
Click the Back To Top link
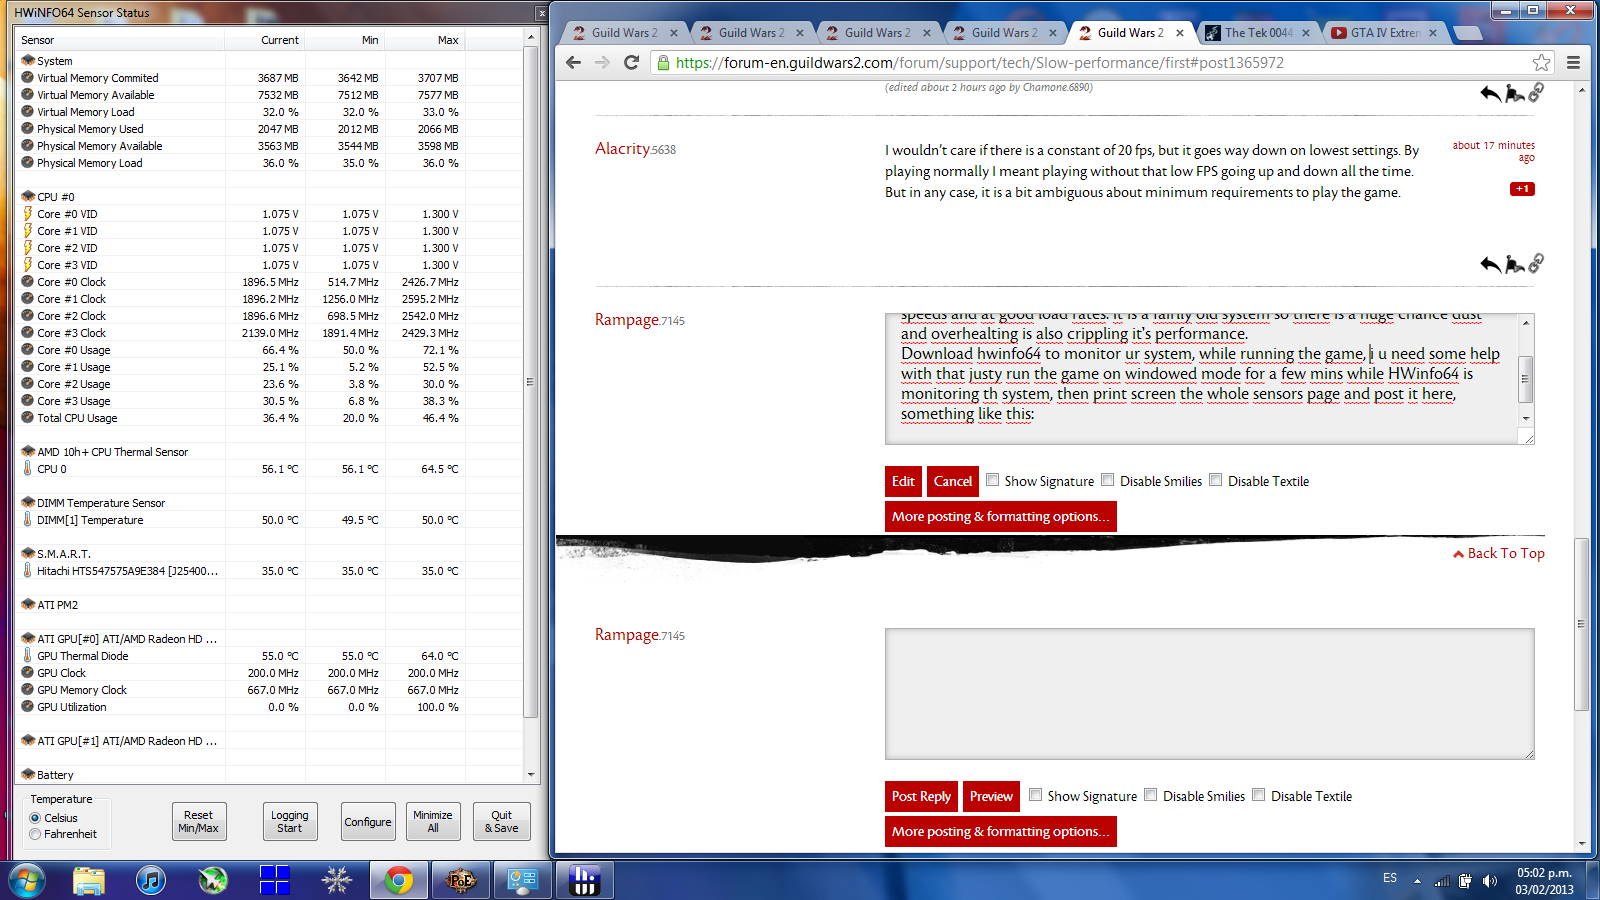(1499, 553)
